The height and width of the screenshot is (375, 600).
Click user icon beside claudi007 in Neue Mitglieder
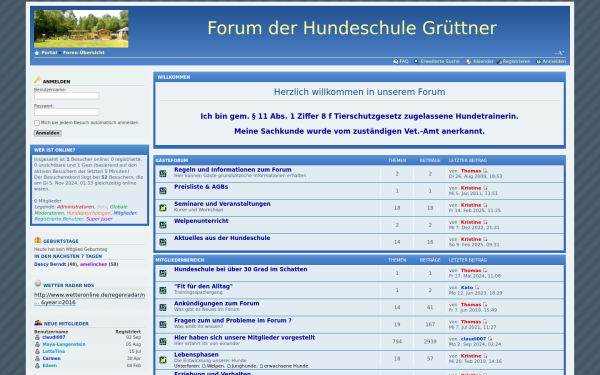(x=37, y=337)
